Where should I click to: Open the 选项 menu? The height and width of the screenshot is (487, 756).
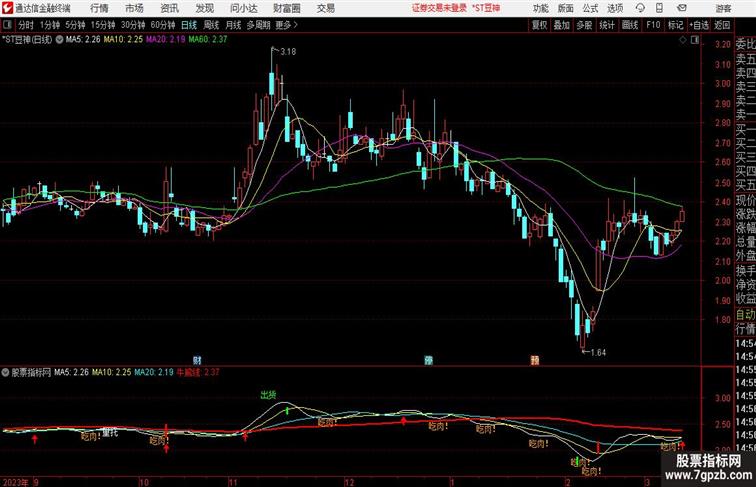coord(615,8)
